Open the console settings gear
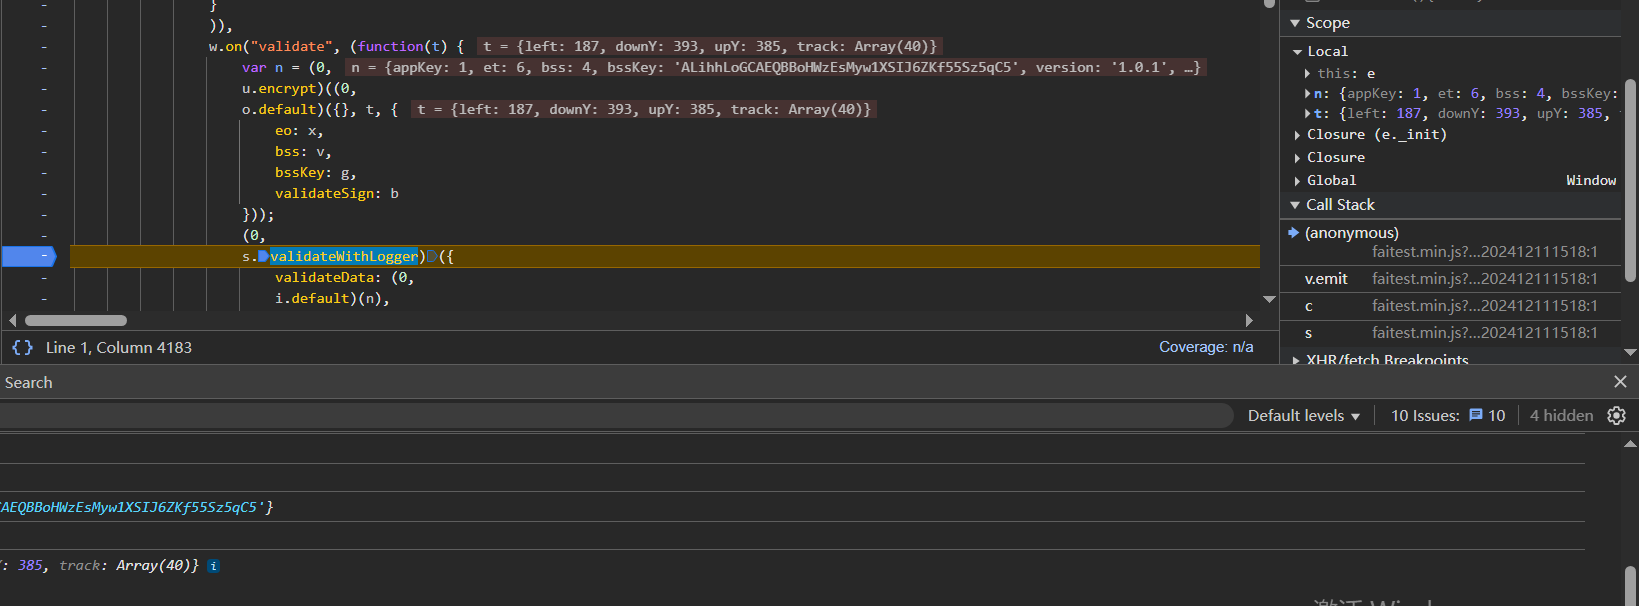Viewport: 1639px width, 606px height. [x=1616, y=416]
